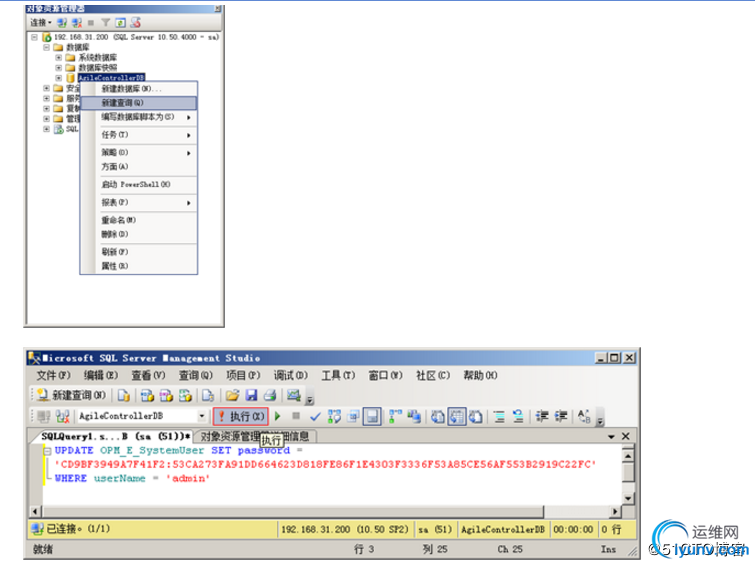Switch to Results to File
Viewport: 755px width, 566px height.
(476, 416)
